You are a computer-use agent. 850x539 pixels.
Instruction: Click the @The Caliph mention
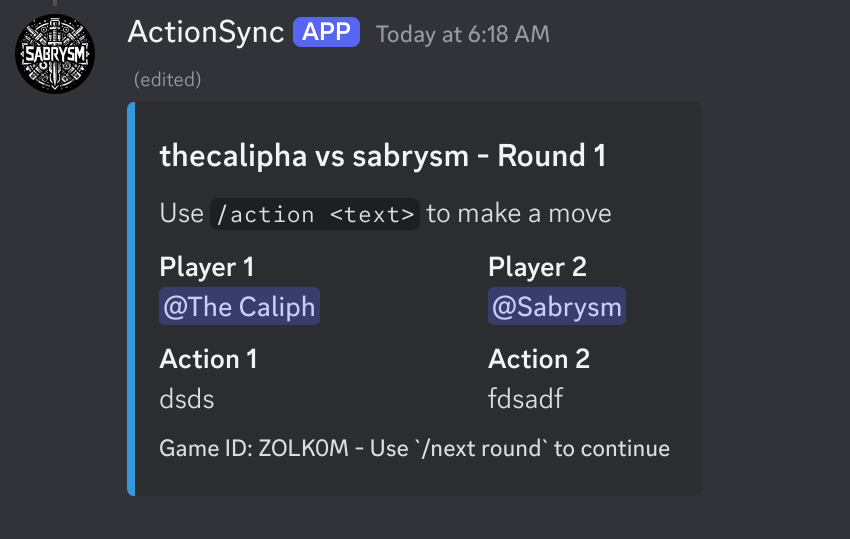pos(239,307)
